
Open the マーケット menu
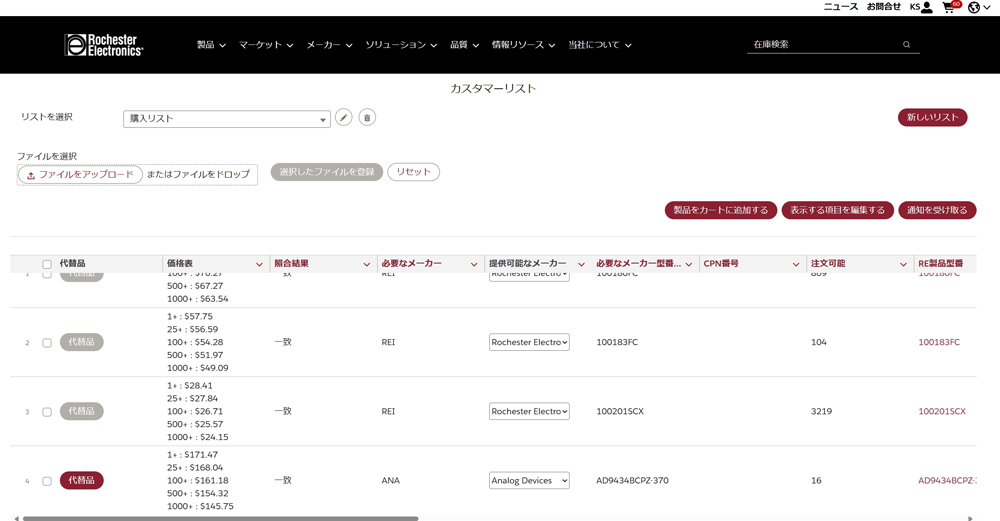point(266,45)
